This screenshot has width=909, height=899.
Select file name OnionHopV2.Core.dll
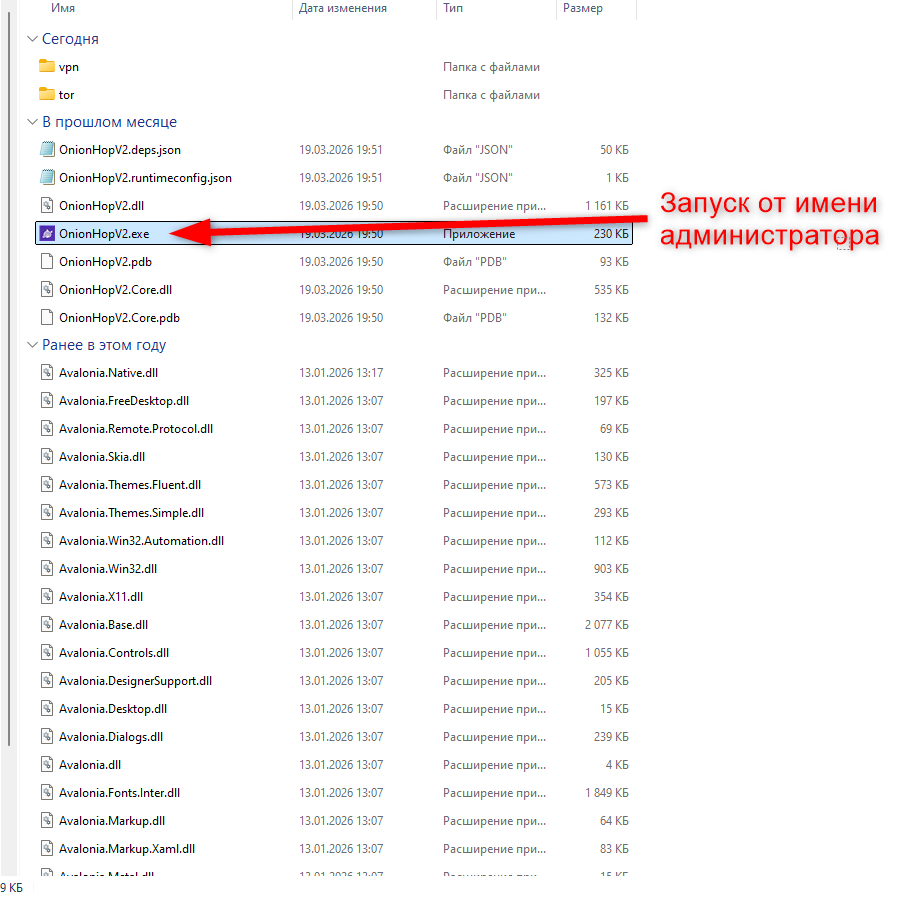coord(115,290)
